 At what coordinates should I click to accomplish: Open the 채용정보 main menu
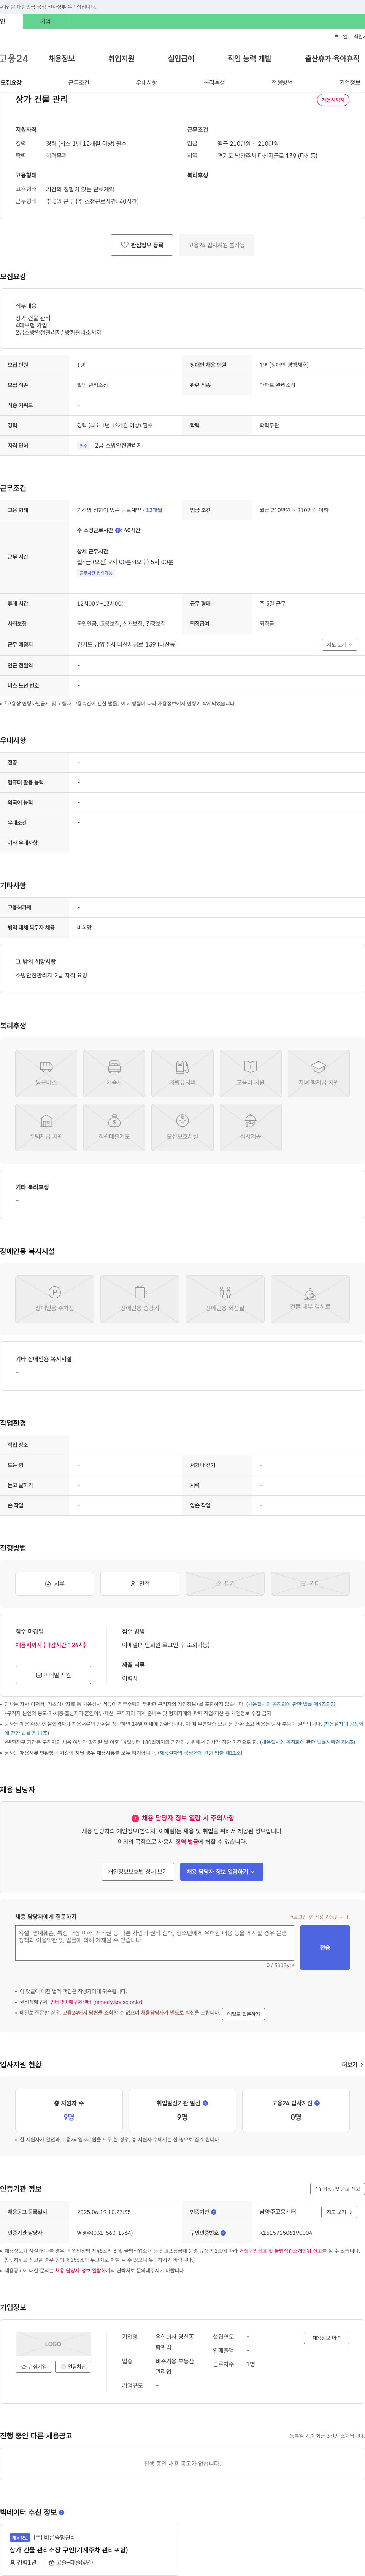click(61, 59)
